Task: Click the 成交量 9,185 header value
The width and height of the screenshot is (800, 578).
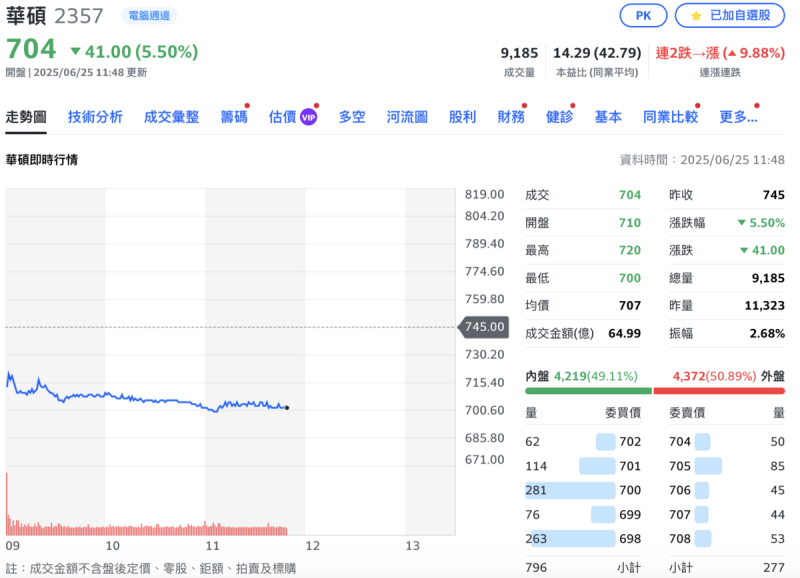Action: [519, 53]
